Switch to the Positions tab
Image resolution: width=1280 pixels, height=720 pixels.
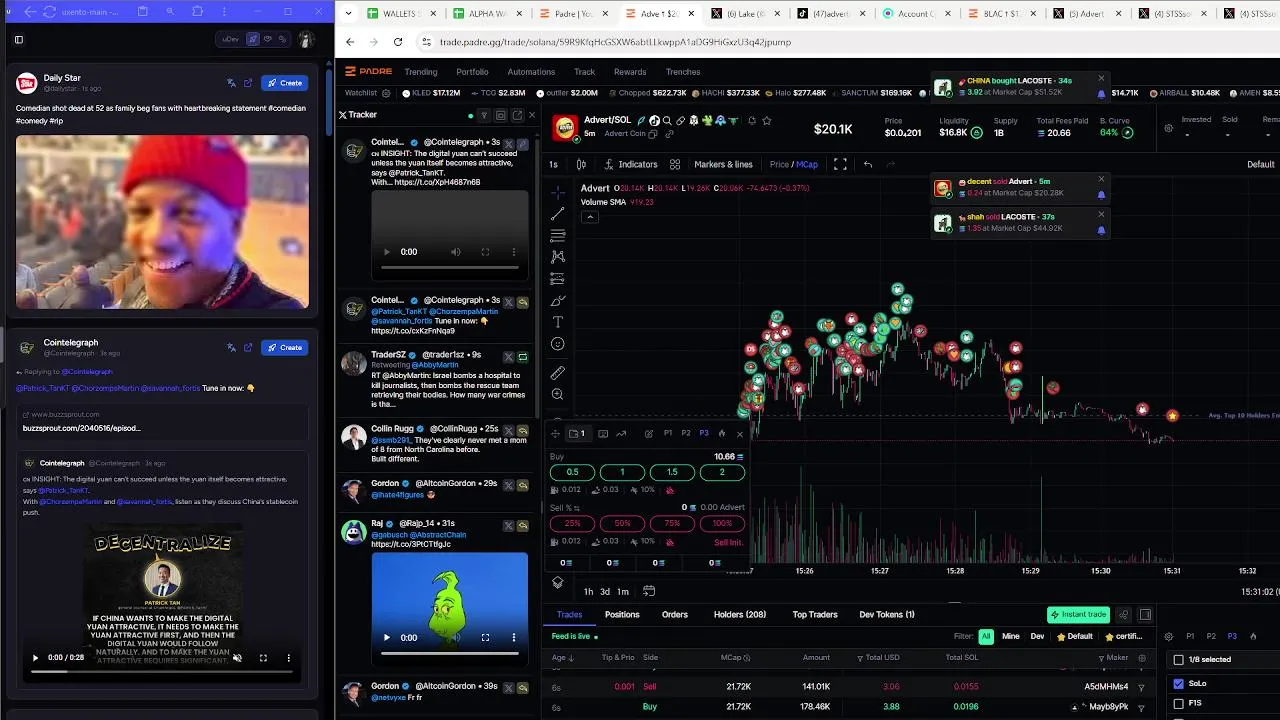coord(622,614)
